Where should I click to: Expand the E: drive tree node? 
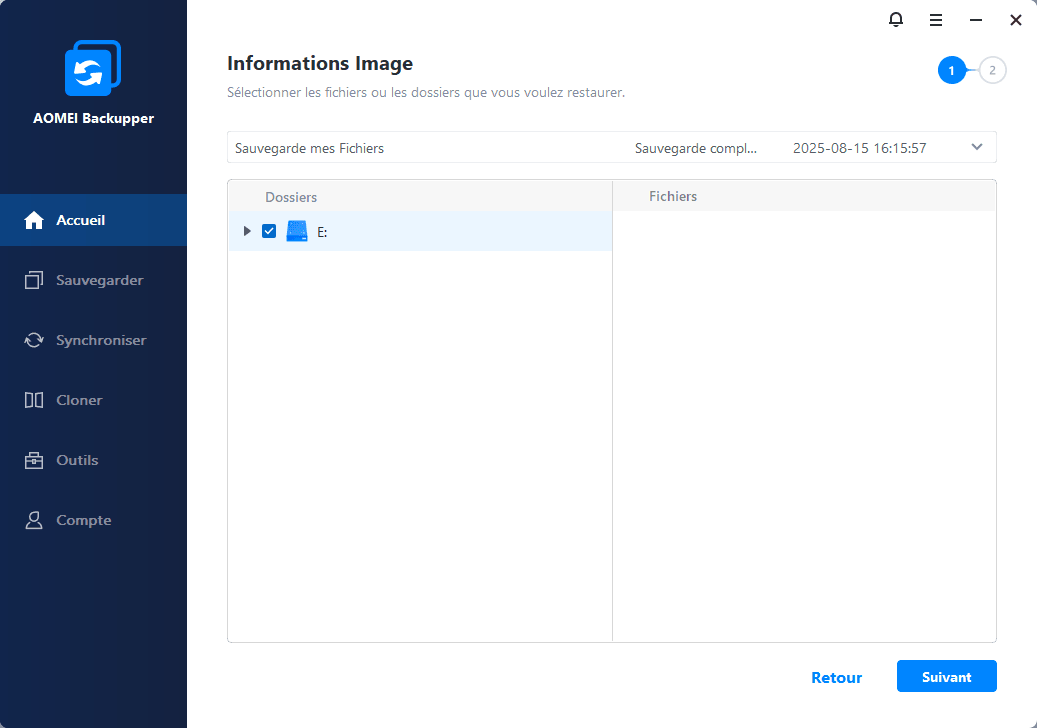point(247,231)
